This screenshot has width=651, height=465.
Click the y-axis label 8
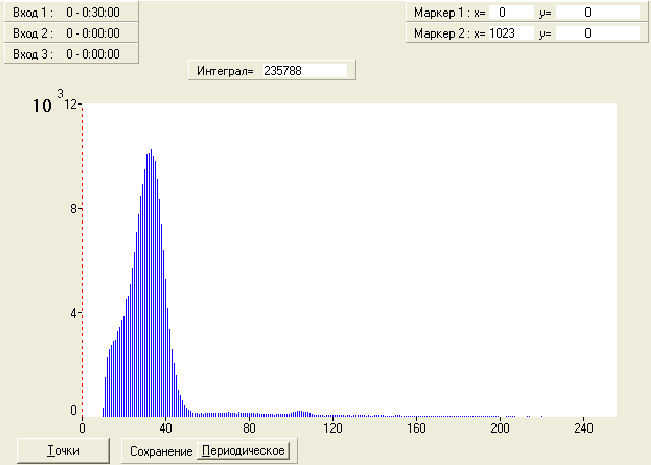73,208
